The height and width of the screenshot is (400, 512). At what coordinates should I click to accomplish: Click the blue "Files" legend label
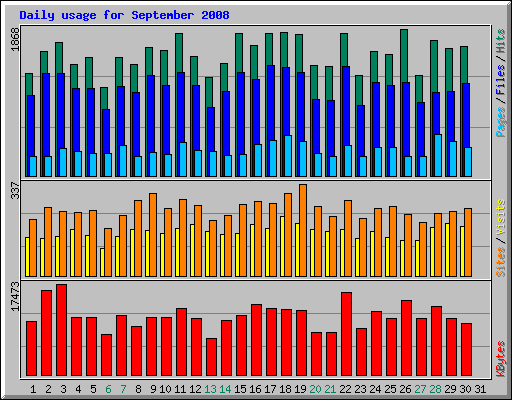[x=501, y=80]
